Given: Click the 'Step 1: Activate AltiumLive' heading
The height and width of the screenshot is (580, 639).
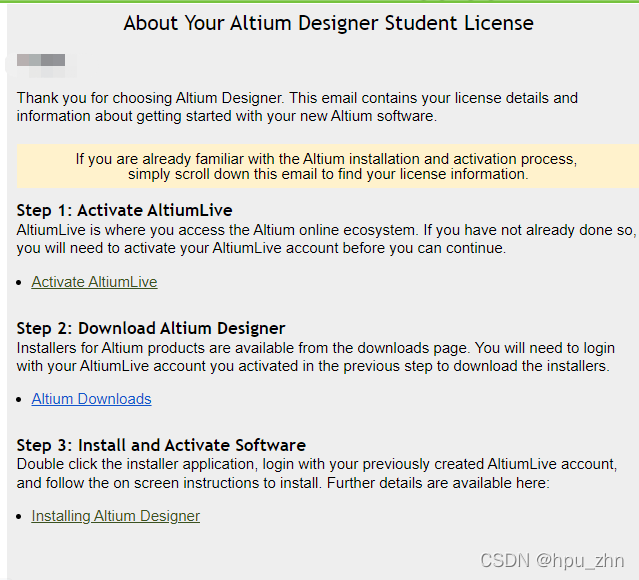Looking at the screenshot, I should [x=124, y=211].
